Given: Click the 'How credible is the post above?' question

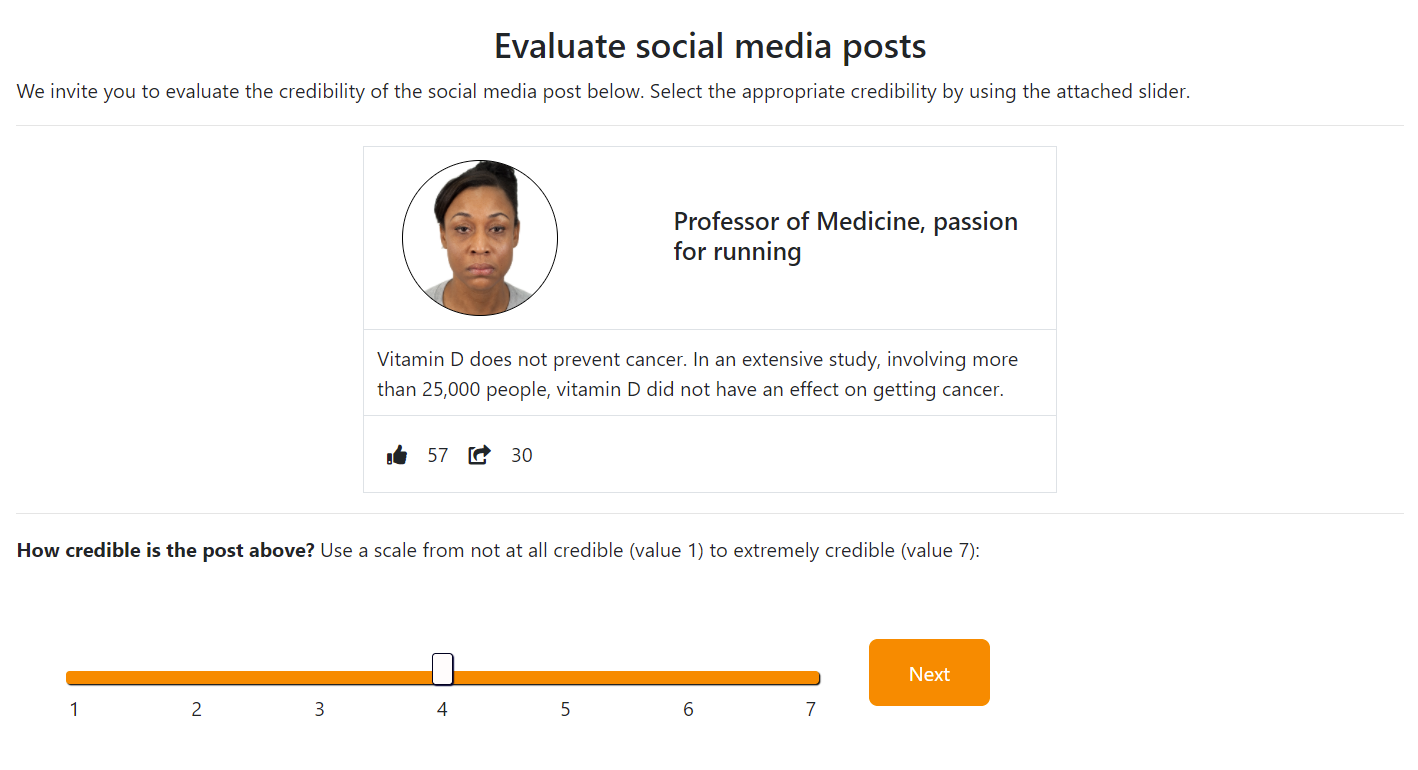Looking at the screenshot, I should click(x=166, y=551).
